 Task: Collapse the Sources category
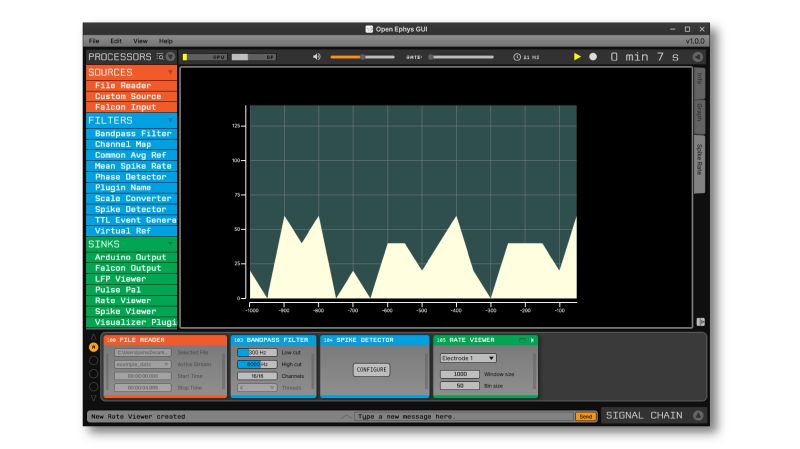pos(170,72)
